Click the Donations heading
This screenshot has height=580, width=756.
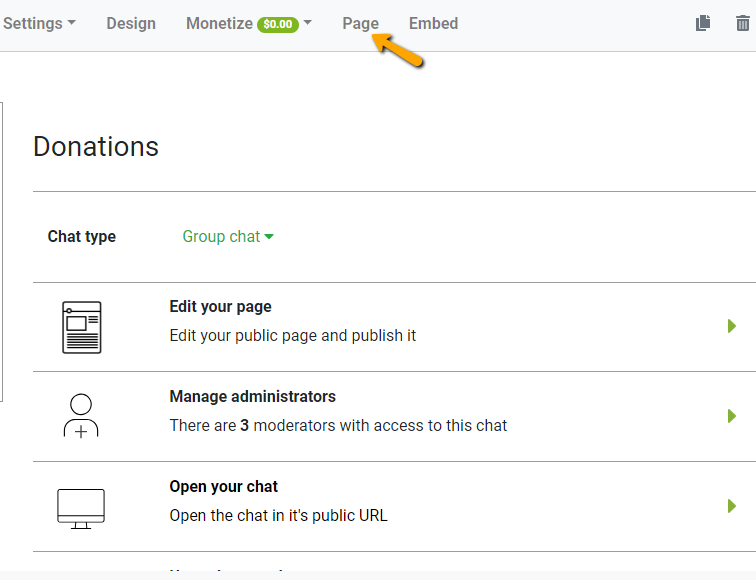click(x=96, y=147)
